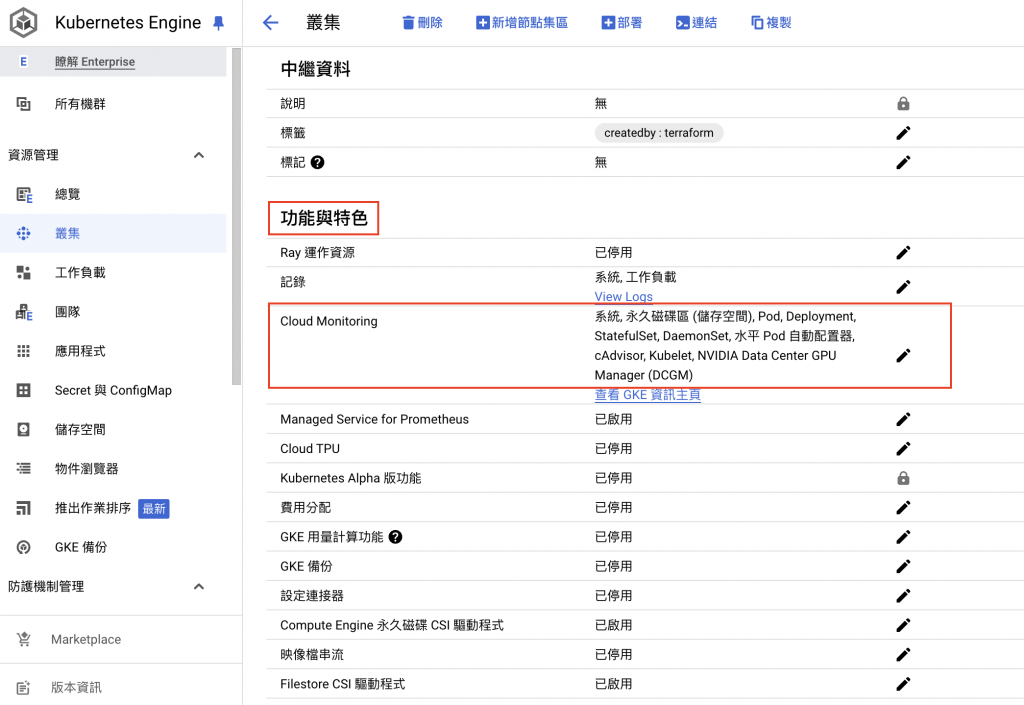Click the 部署 deploy button
The width and height of the screenshot is (1024, 705).
click(x=622, y=23)
